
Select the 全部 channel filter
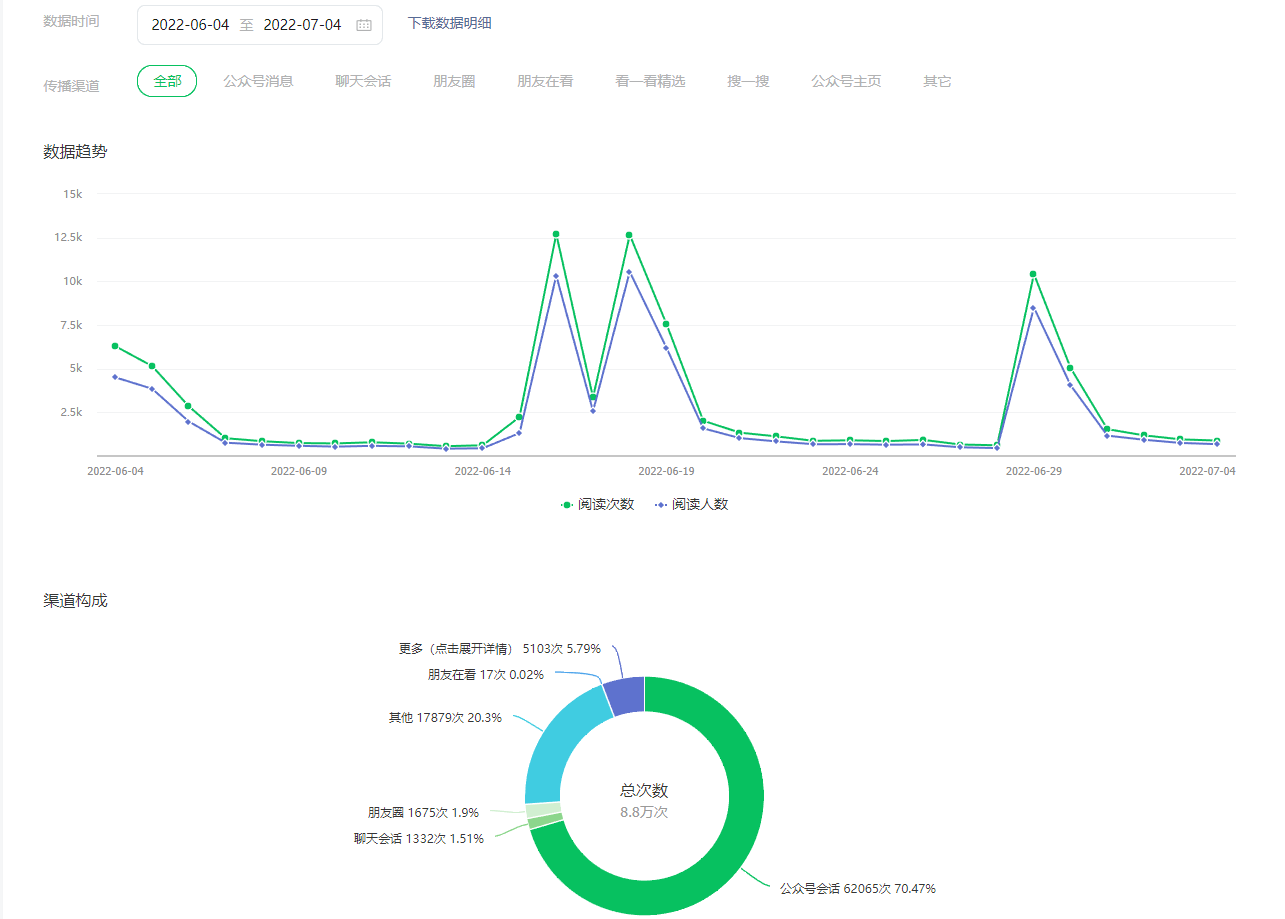tap(167, 81)
